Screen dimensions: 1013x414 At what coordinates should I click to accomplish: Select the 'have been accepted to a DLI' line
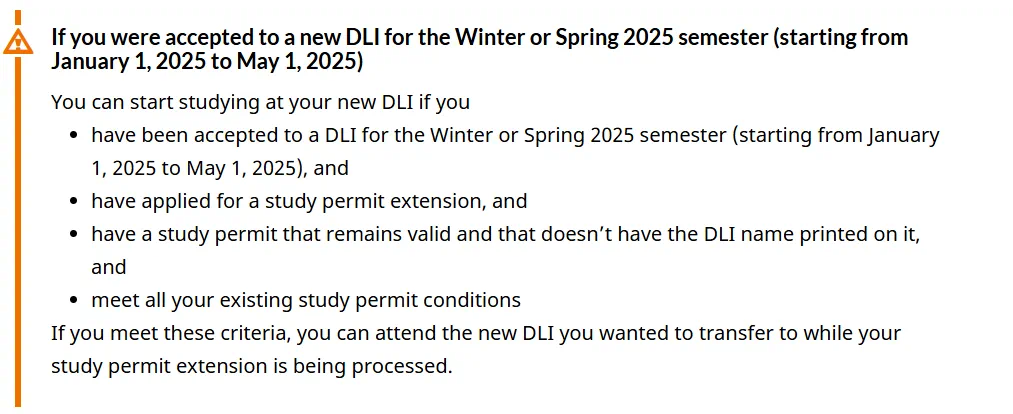[515, 136]
